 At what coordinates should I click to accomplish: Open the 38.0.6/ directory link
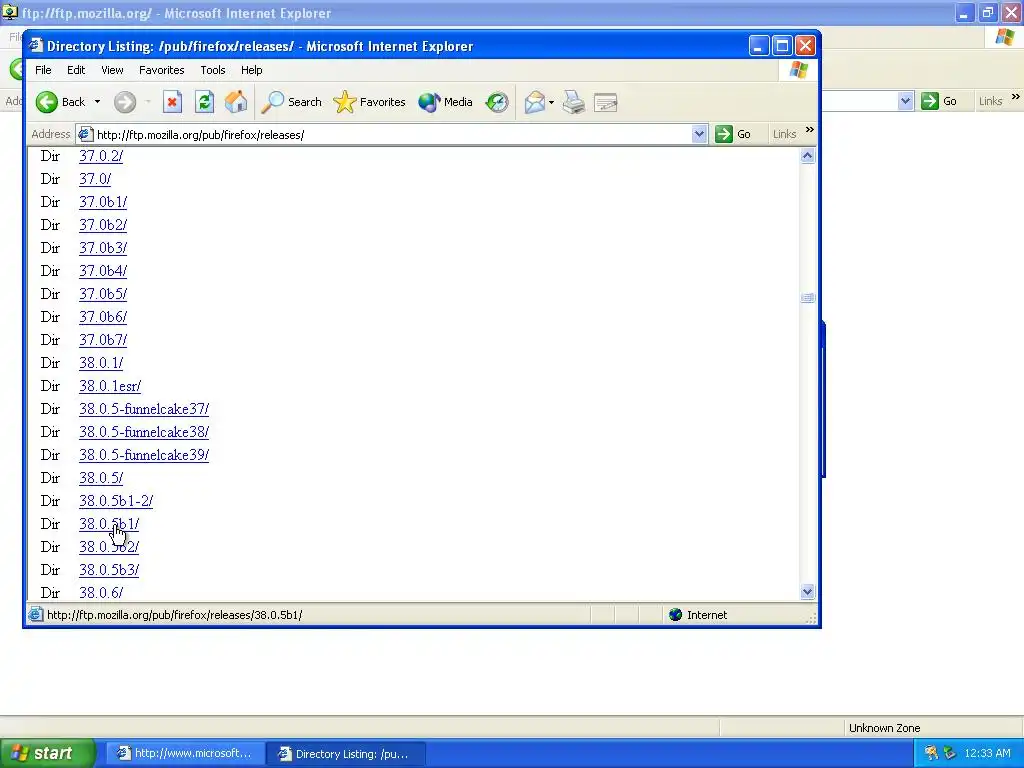click(101, 593)
